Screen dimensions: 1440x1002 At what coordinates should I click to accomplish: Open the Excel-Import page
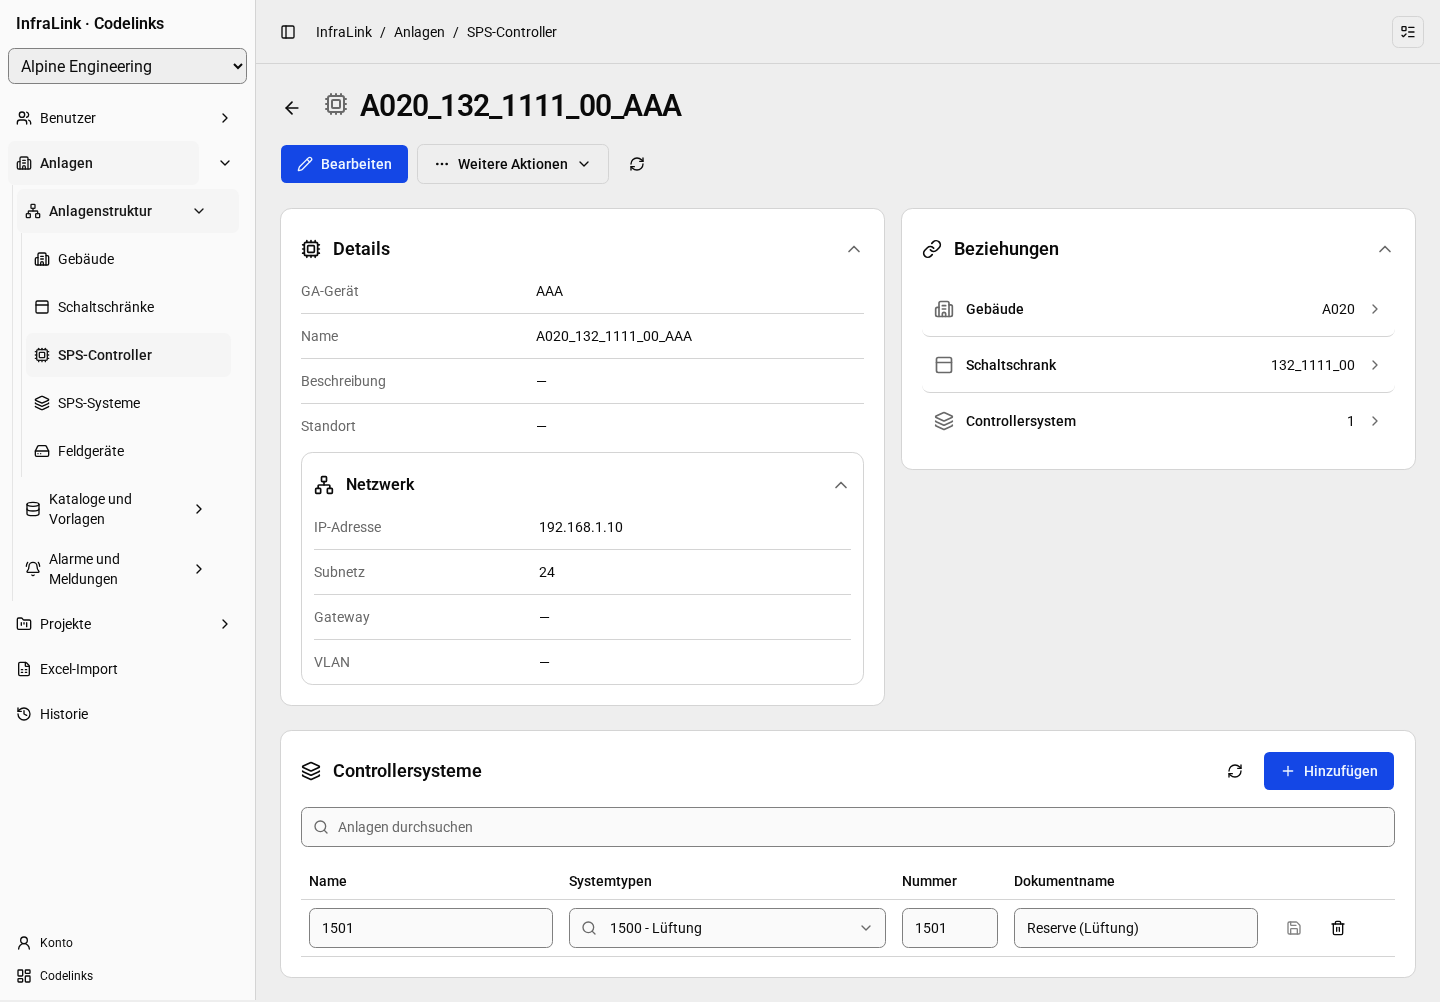(127, 669)
